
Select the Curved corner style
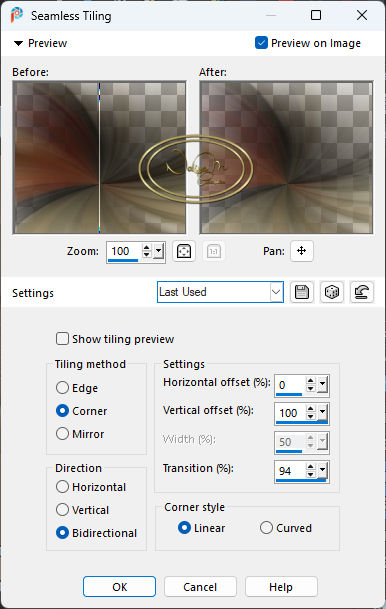[266, 528]
